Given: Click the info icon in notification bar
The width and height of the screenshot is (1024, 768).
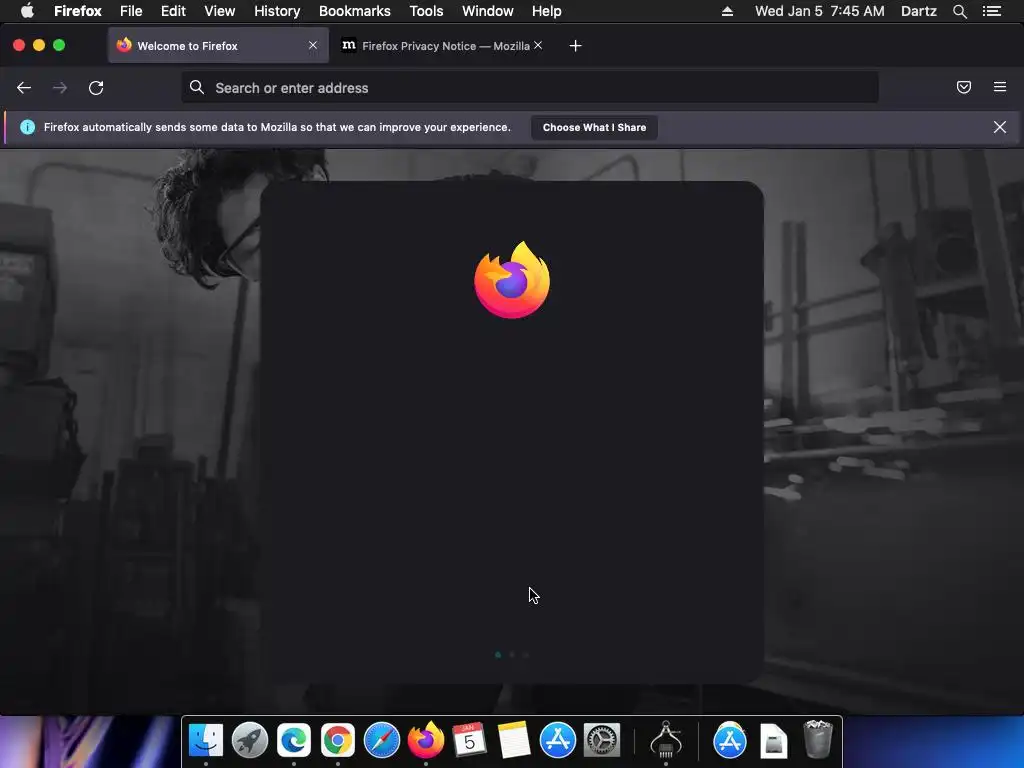Looking at the screenshot, I should click(27, 127).
